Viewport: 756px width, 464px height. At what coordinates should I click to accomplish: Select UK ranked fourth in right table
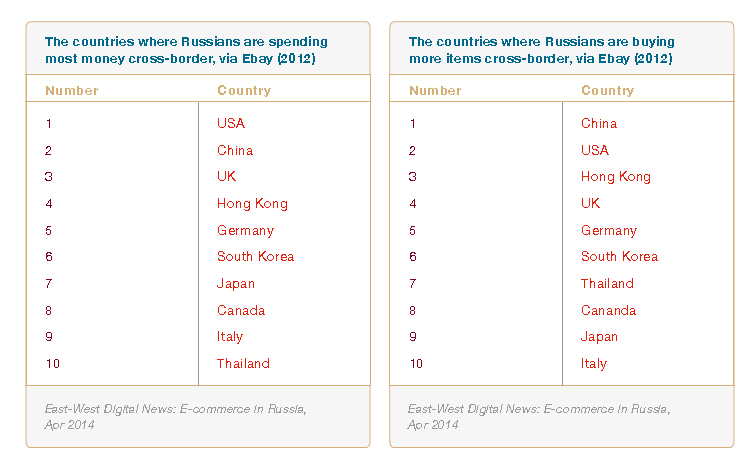pyautogui.click(x=591, y=204)
